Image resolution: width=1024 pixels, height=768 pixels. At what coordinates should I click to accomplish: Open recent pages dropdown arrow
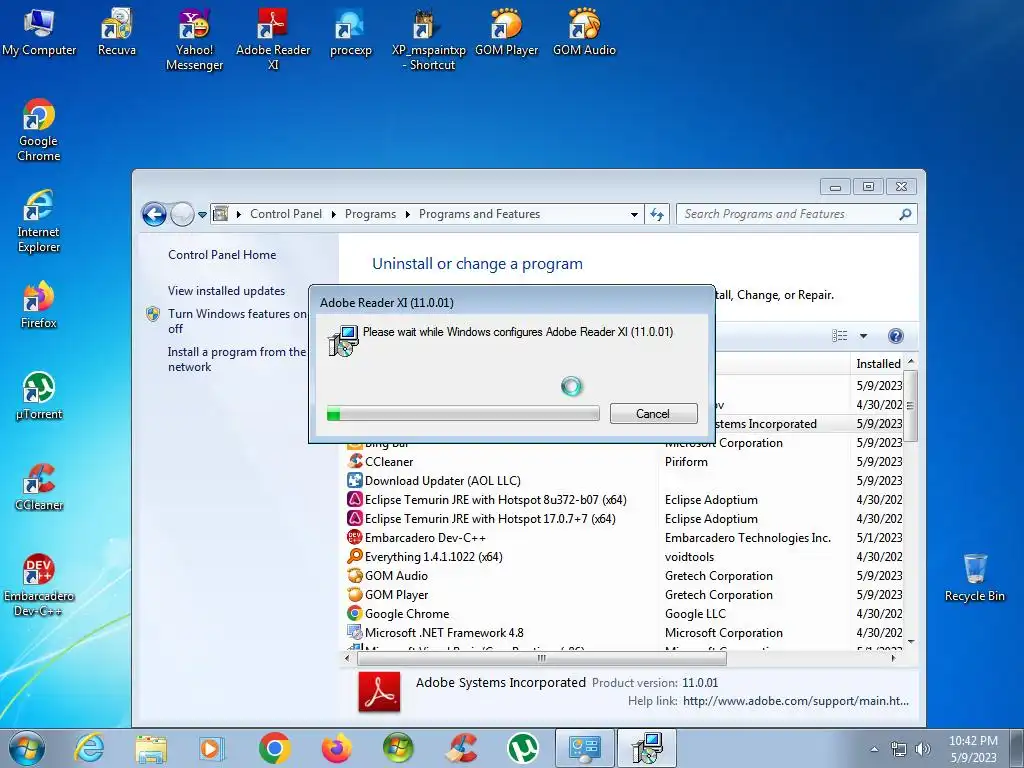click(202, 215)
